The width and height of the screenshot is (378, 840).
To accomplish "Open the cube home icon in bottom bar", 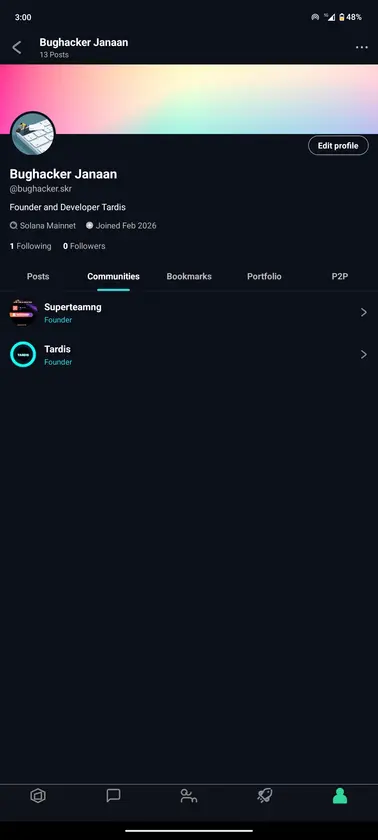I will pos(38,796).
